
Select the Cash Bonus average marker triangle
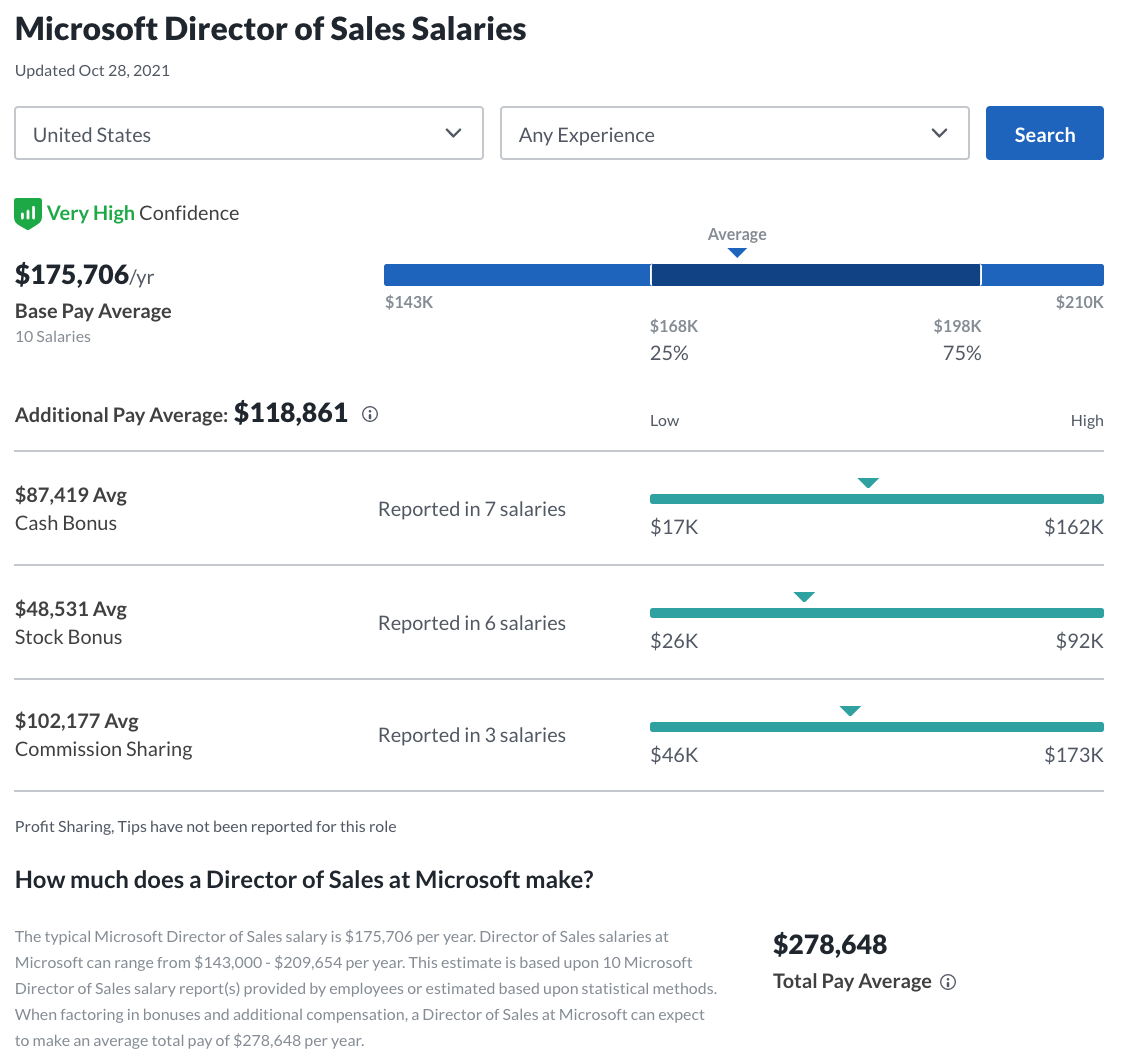[868, 482]
